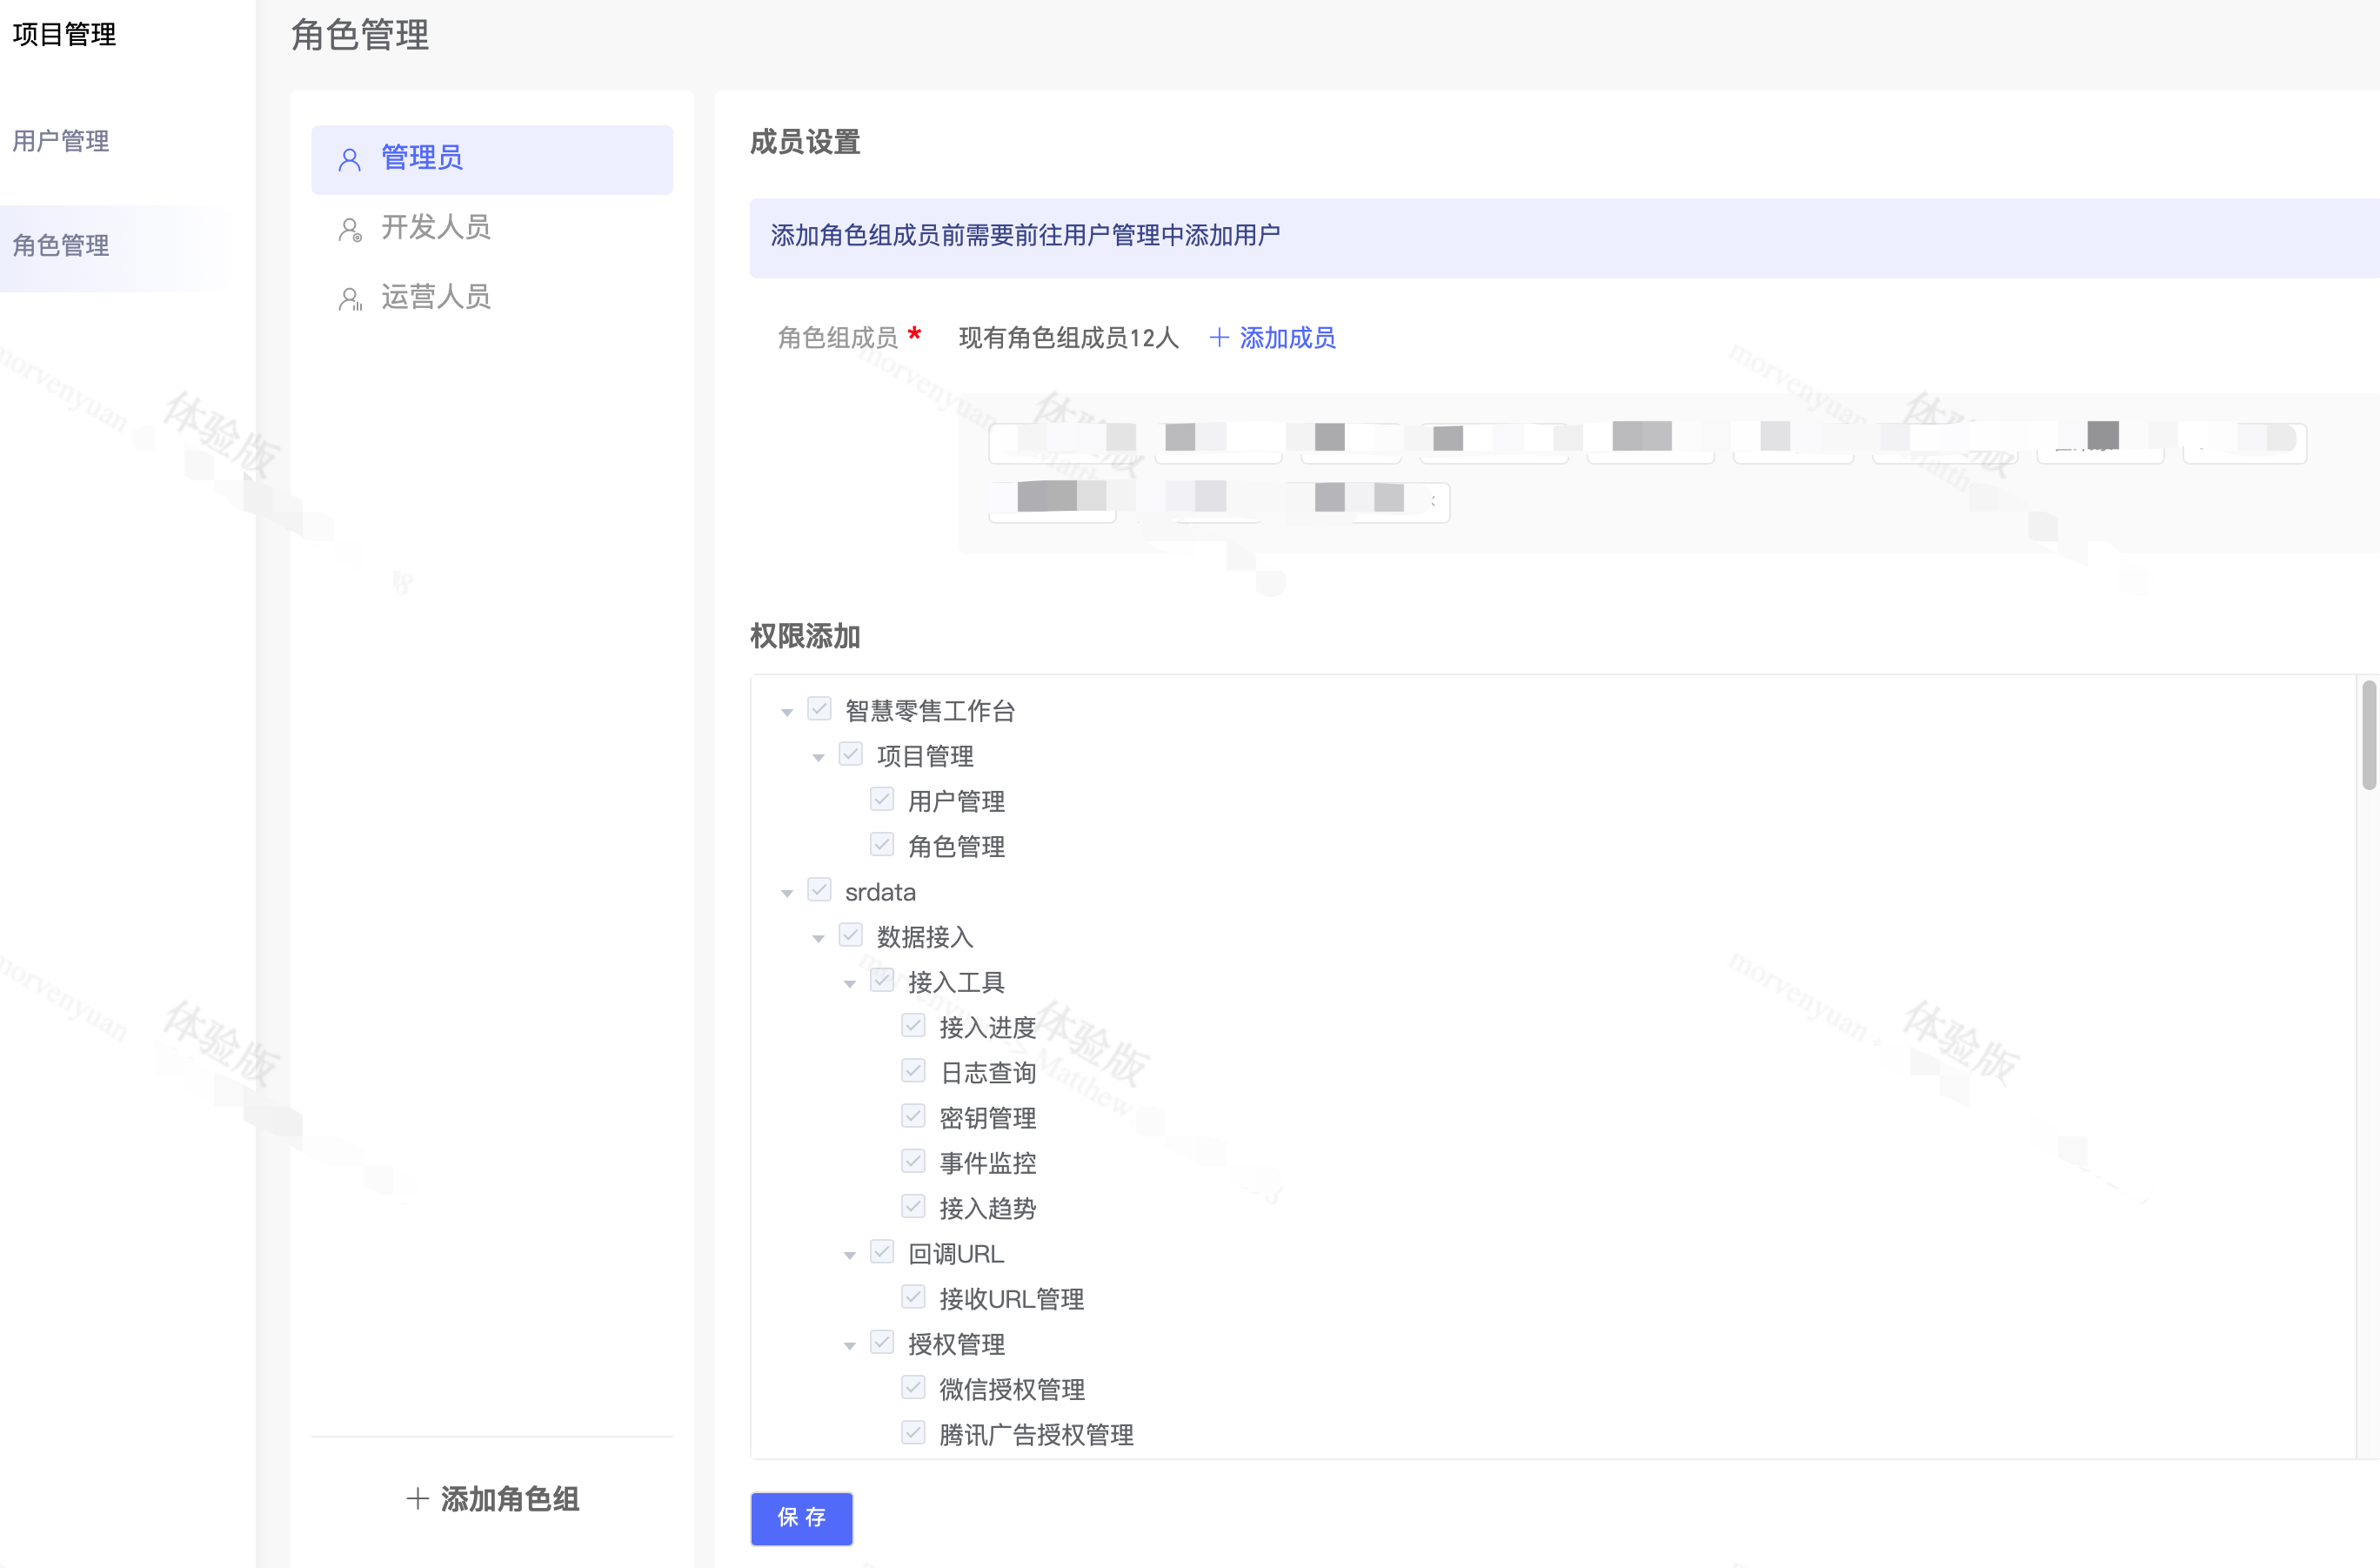Collapse the 接入工具 tree node
This screenshot has width=2380, height=1568.
coord(850,983)
